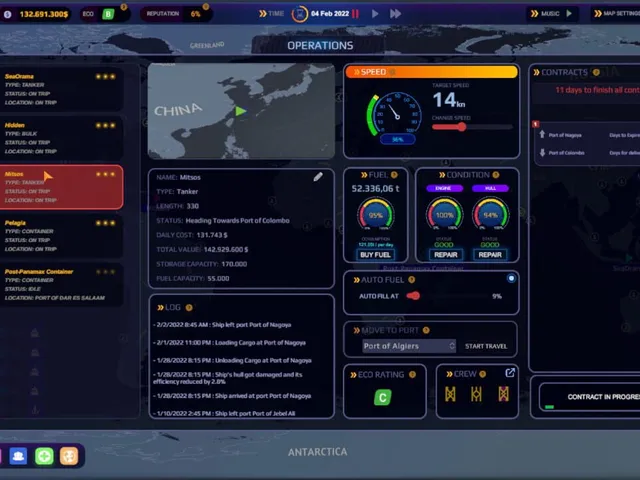This screenshot has height=480, width=640.
Task: Click the speedometer gauge
Action: [x=394, y=114]
